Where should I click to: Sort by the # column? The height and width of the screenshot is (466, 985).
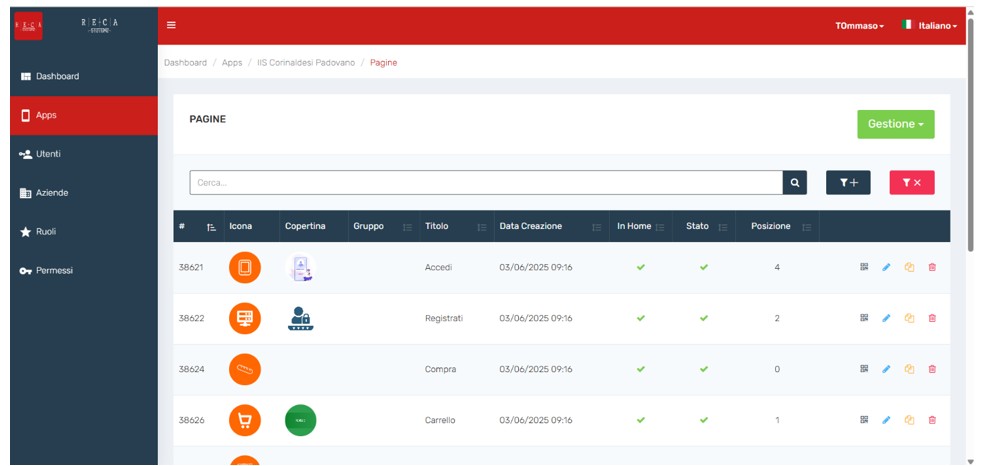[212, 227]
